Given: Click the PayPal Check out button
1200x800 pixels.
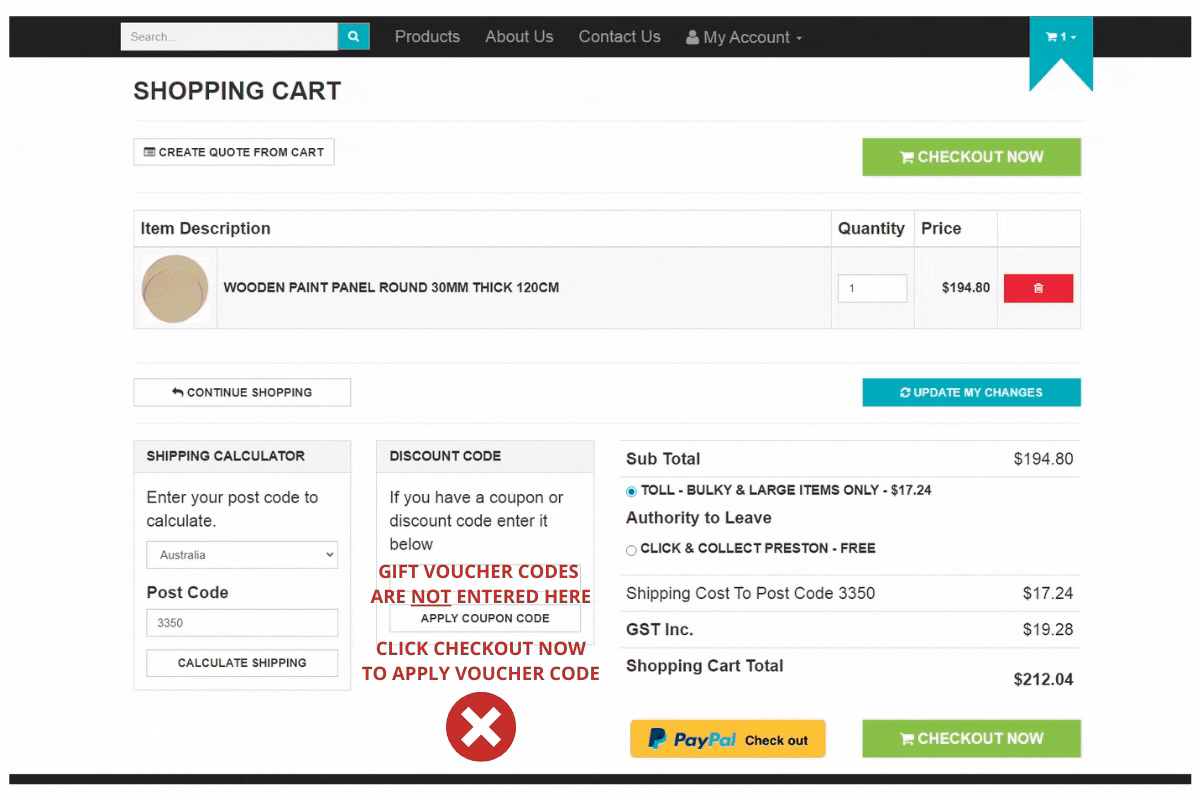Looking at the screenshot, I should click(x=727, y=739).
